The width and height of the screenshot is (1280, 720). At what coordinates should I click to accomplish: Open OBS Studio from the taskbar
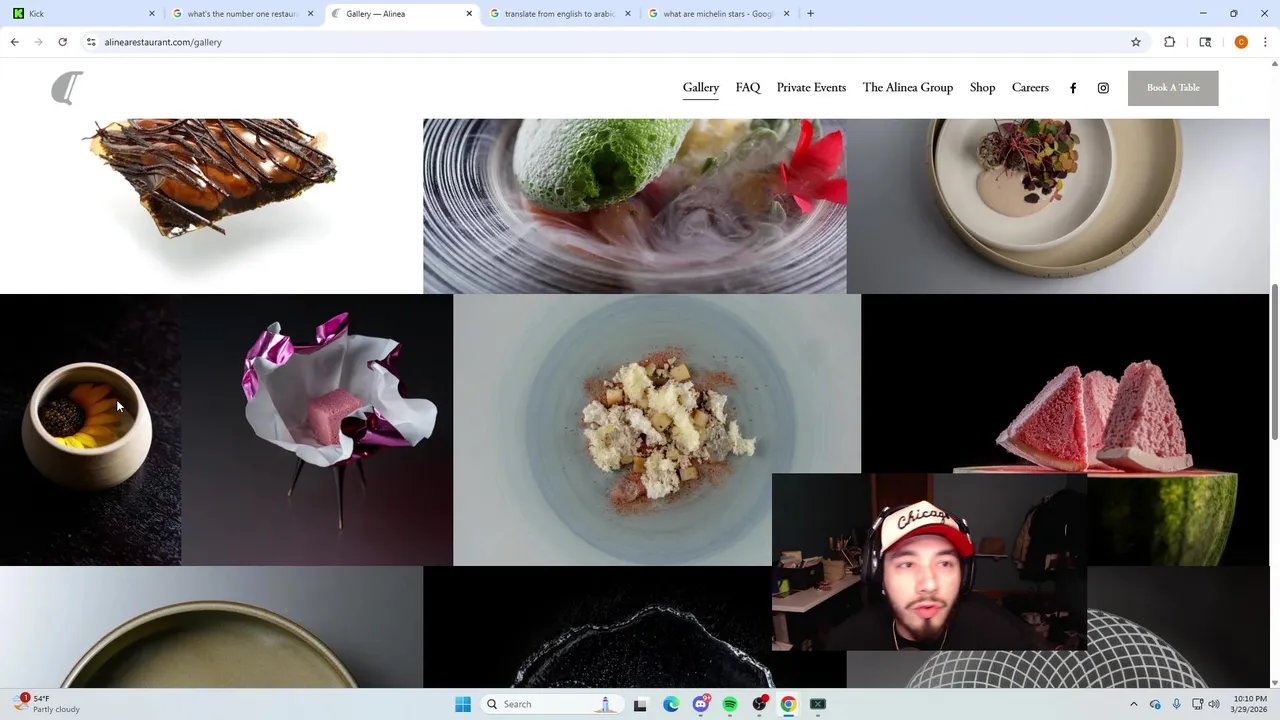click(x=760, y=704)
